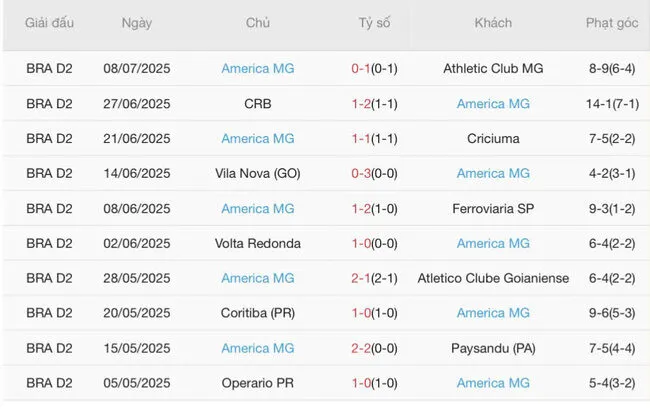The height and width of the screenshot is (409, 650).
Task: Click the Giải đấu column header
Action: click(49, 23)
